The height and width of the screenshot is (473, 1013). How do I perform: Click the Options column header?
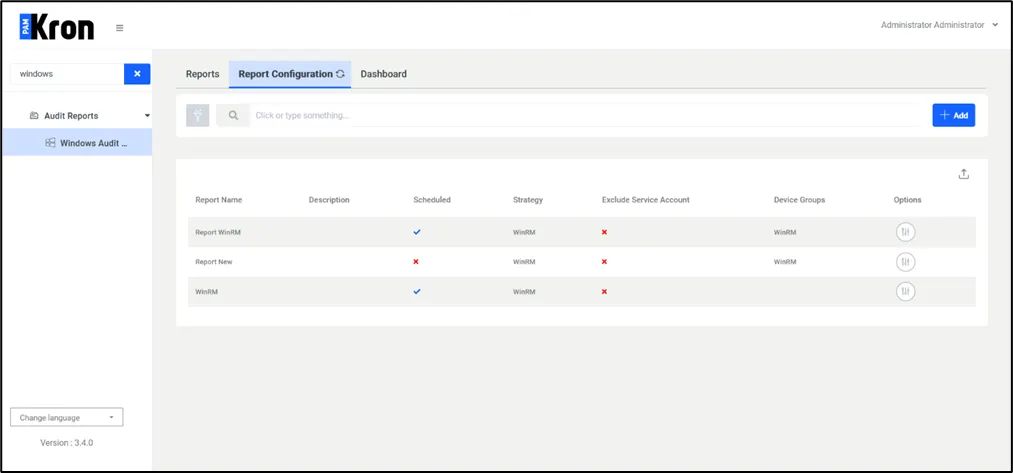908,200
